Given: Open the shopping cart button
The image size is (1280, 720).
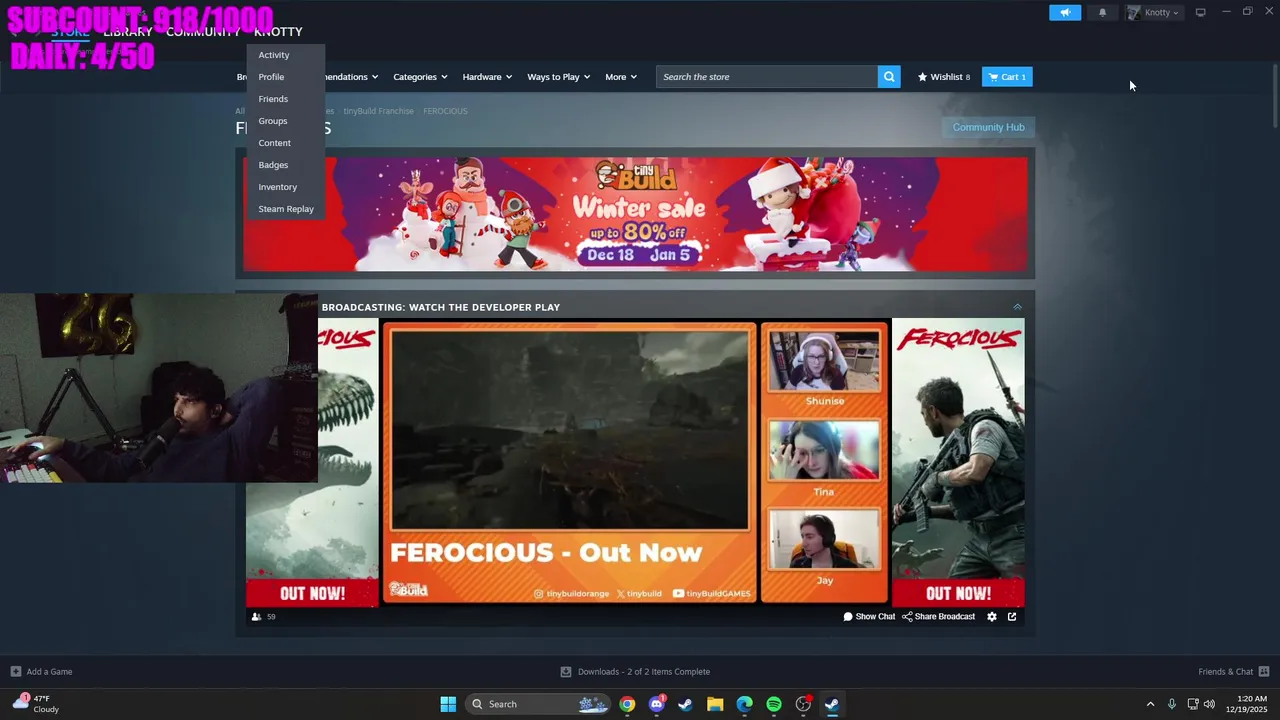Looking at the screenshot, I should (1007, 77).
